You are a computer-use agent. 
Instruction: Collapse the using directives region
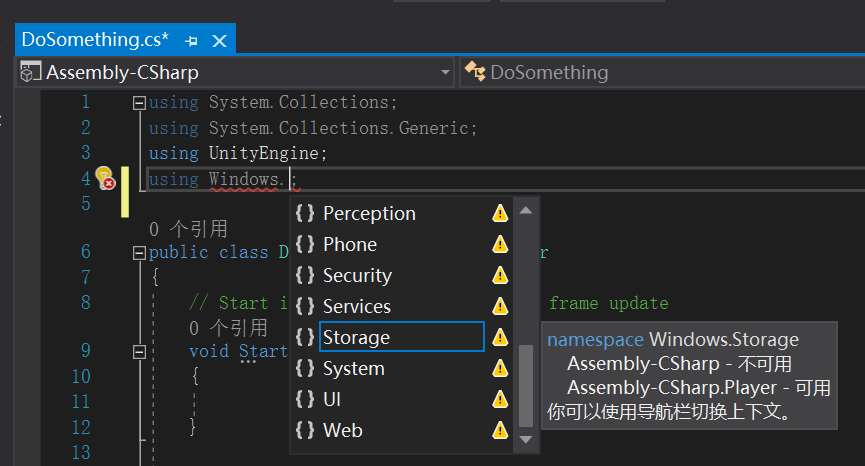tap(139, 103)
